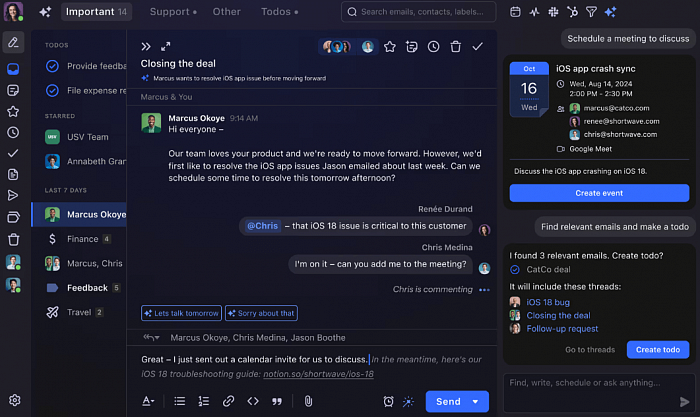Insert a code block in reply
The image size is (700, 417).
(253, 401)
